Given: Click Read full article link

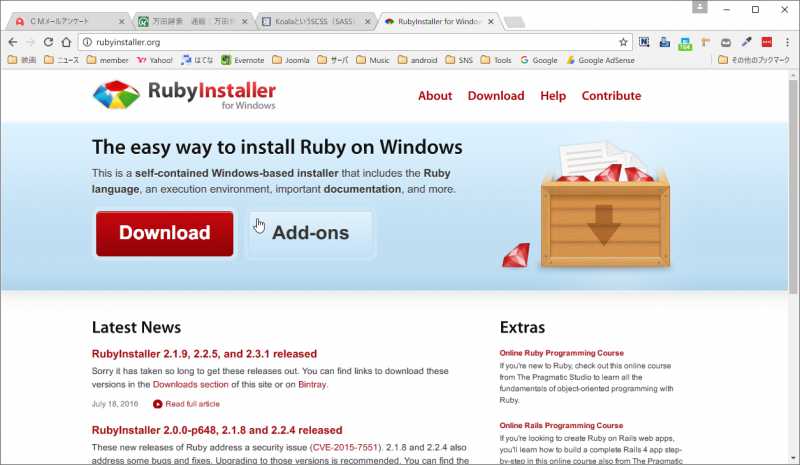Looking at the screenshot, I should (x=192, y=404).
